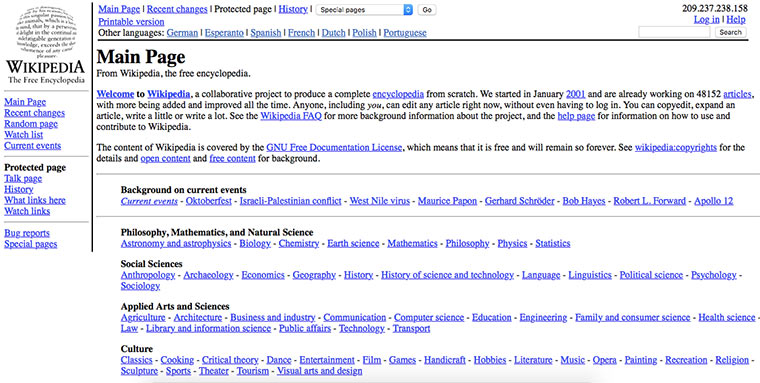Open the Wikipedia FAQ link

[x=291, y=116]
